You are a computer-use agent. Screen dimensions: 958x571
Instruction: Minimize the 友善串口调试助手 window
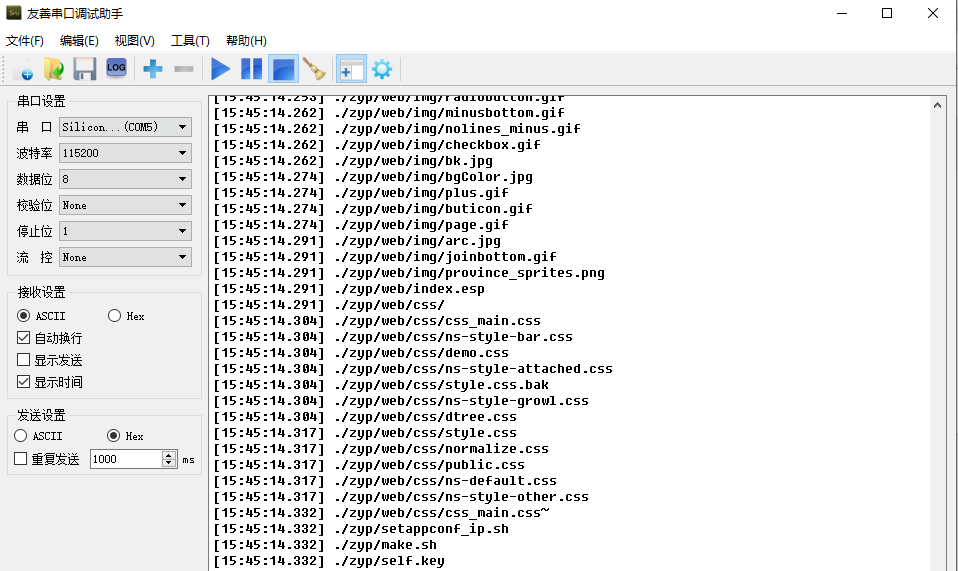point(842,13)
